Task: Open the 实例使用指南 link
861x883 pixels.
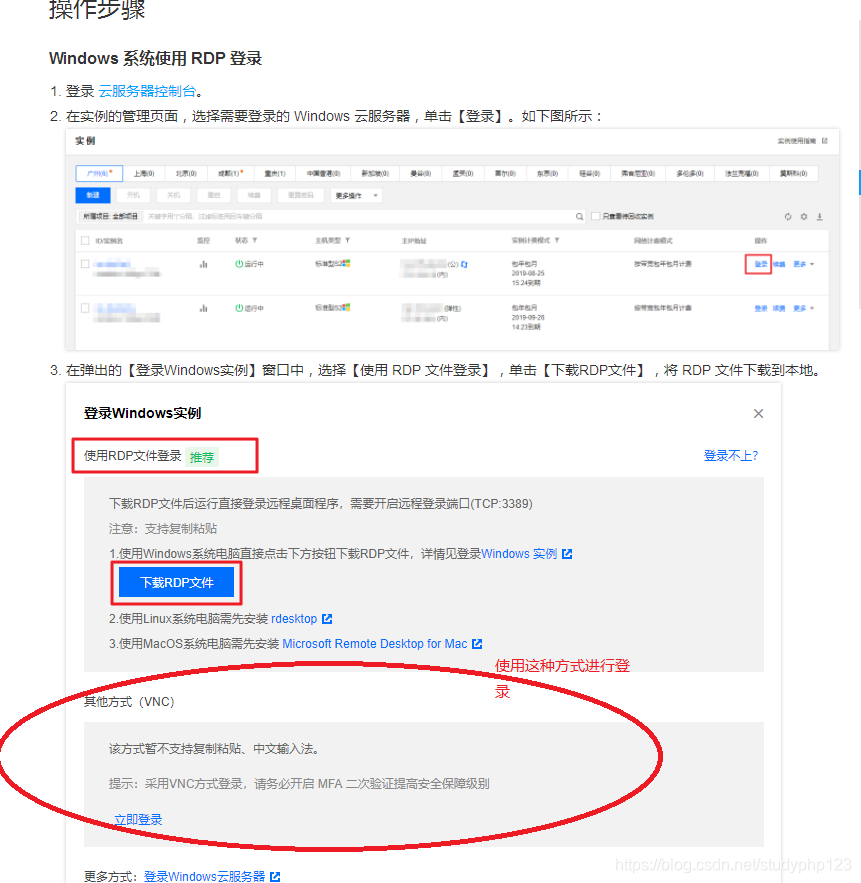Action: tap(796, 141)
